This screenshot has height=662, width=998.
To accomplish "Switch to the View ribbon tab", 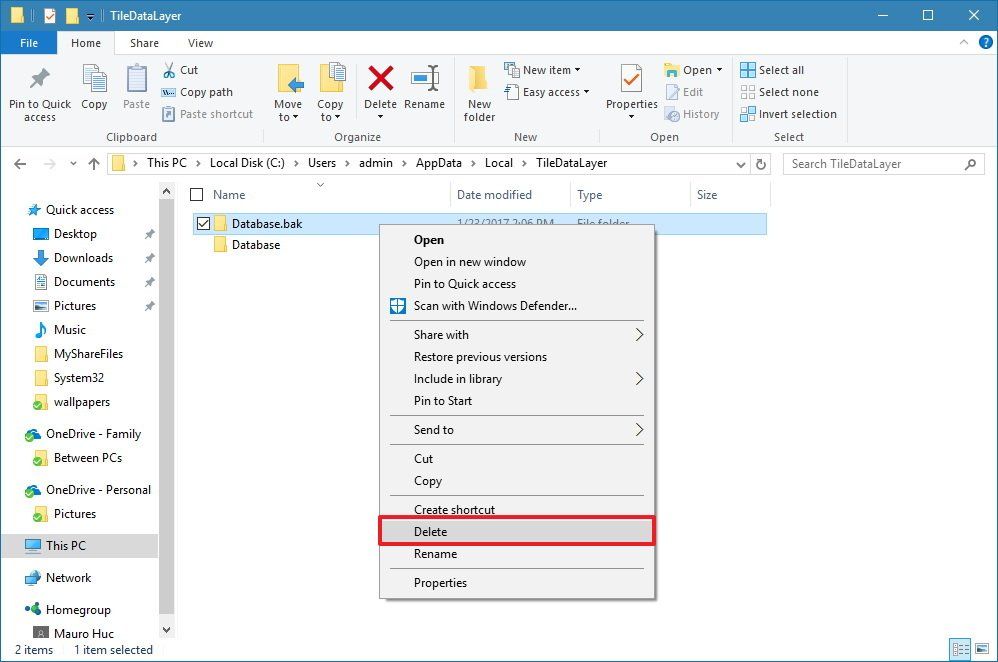I will (x=200, y=43).
